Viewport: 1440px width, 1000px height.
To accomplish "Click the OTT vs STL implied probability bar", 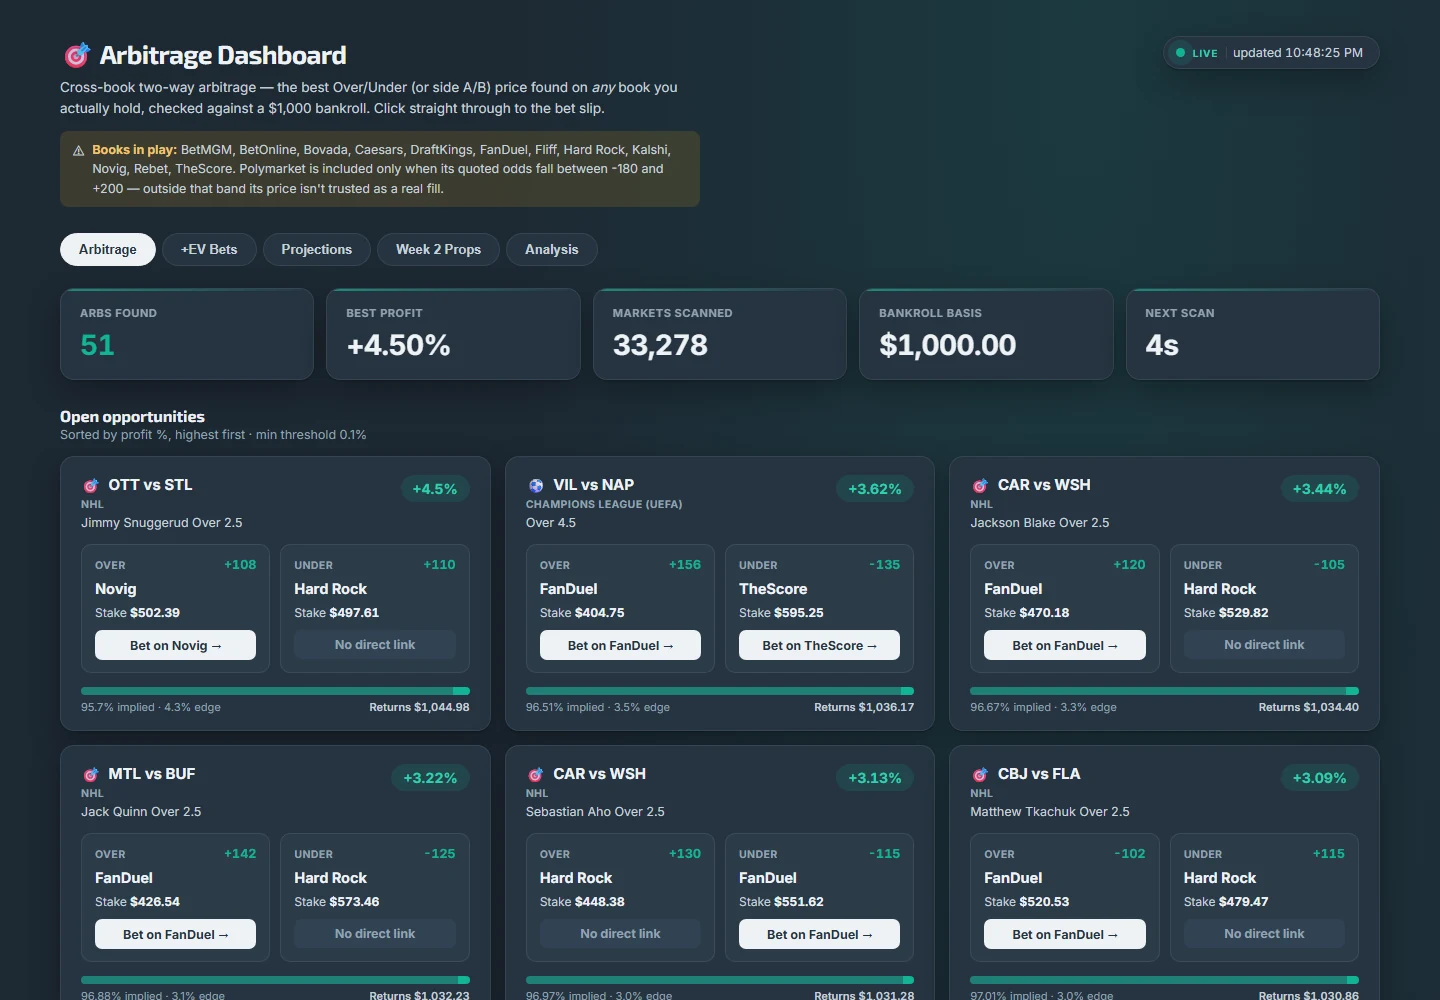I will pyautogui.click(x=275, y=691).
